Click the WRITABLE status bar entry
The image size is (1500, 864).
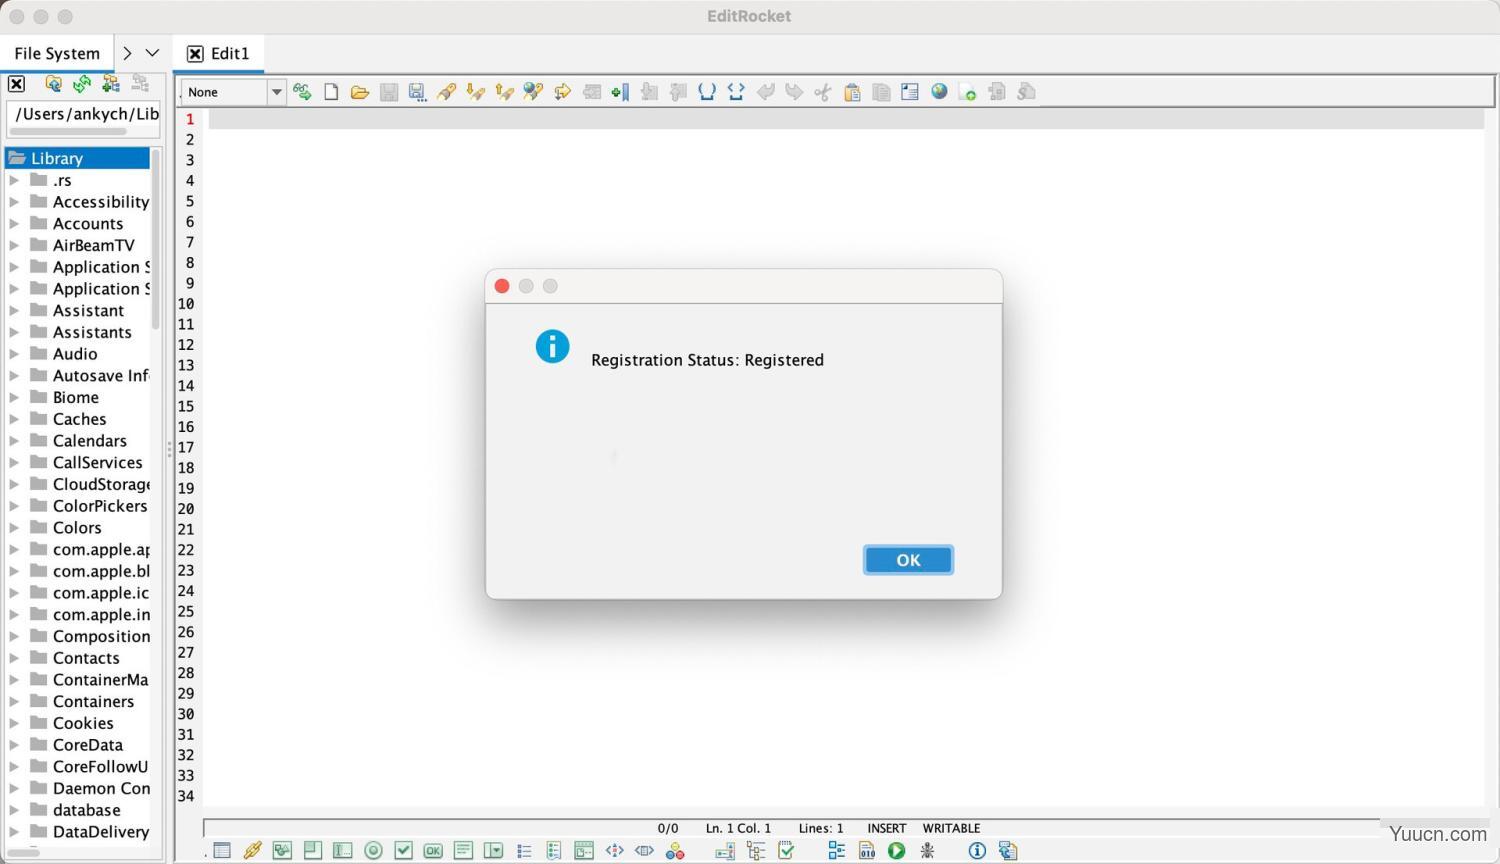(x=951, y=828)
